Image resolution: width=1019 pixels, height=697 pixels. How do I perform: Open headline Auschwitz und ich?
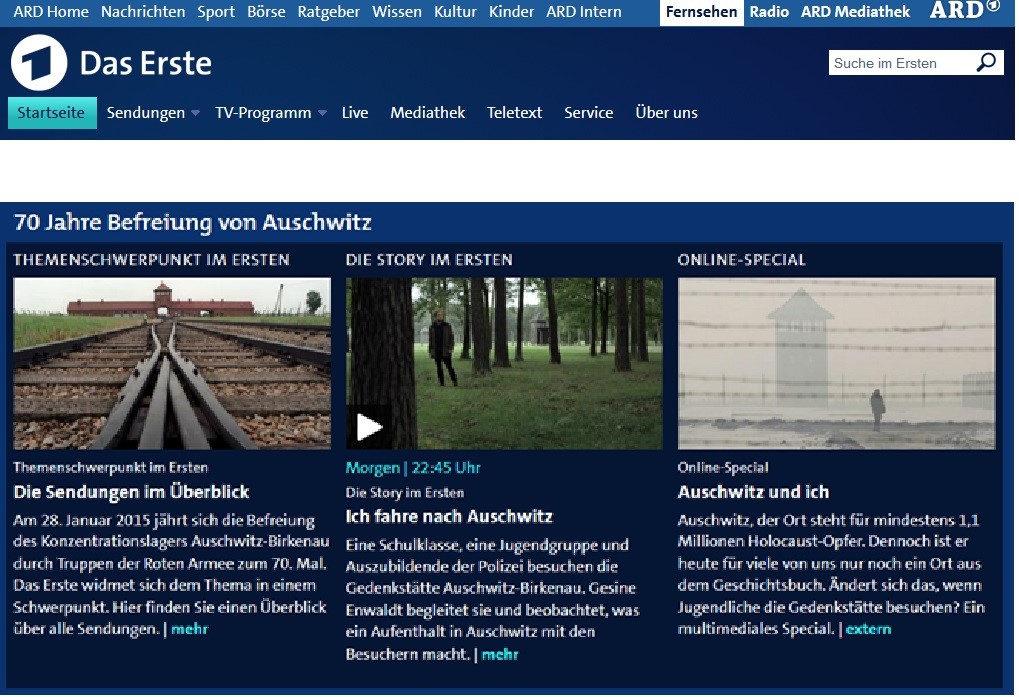coord(753,492)
